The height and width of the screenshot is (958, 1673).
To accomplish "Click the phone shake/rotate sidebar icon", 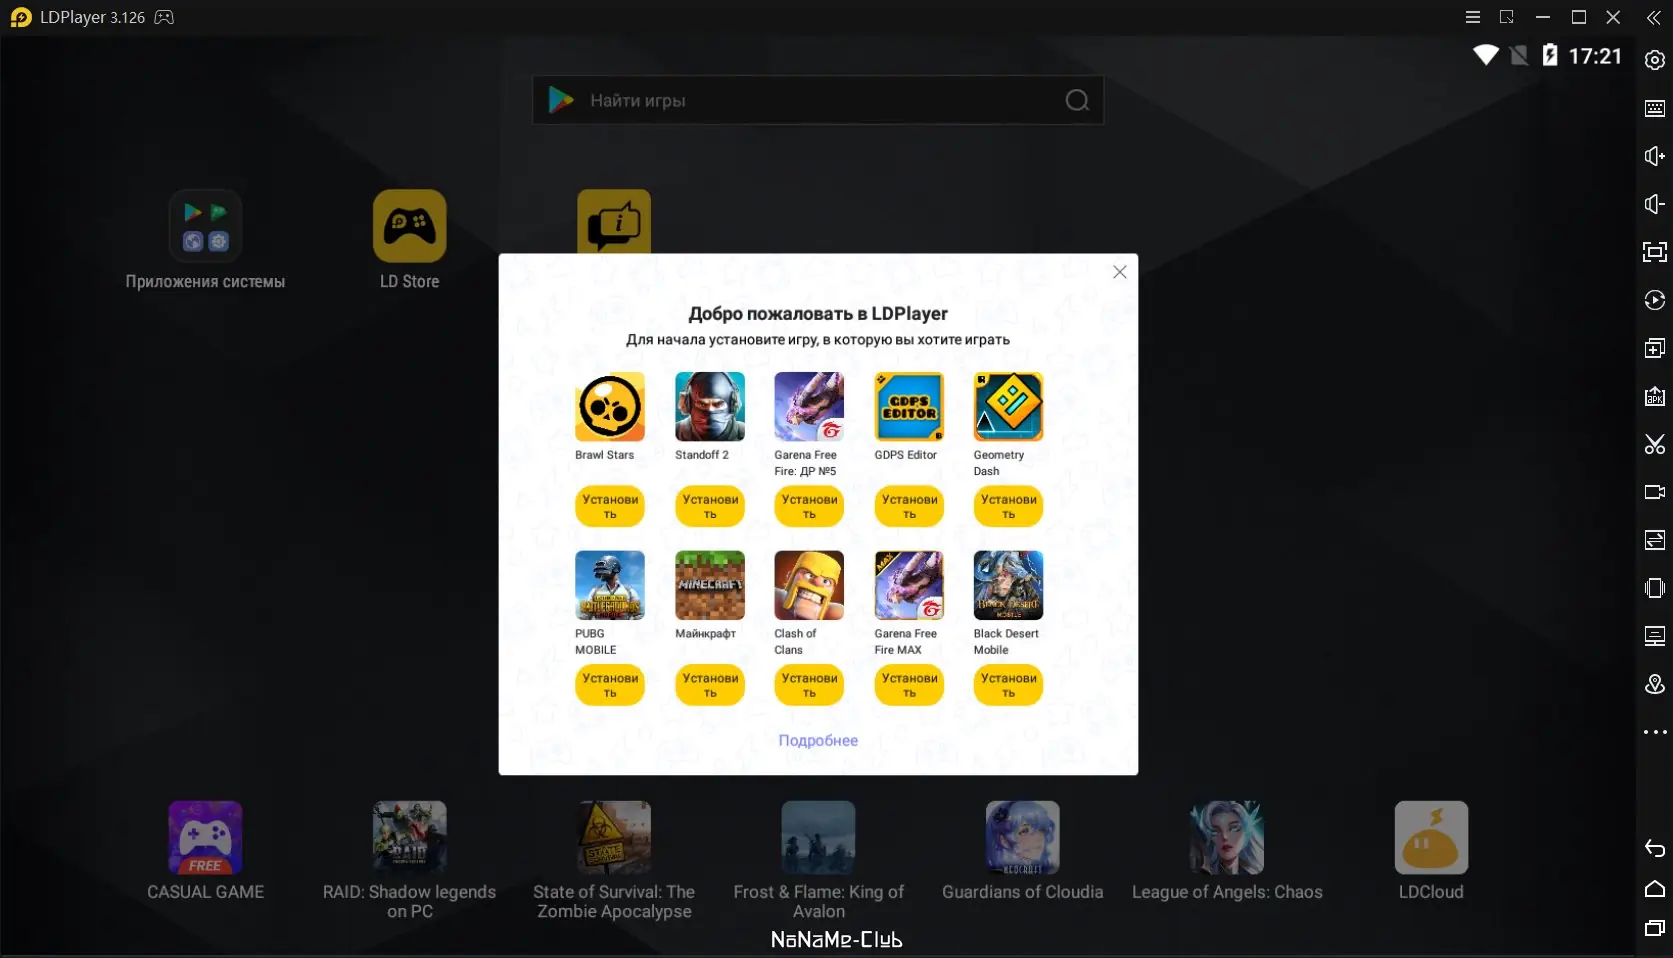I will (1655, 588).
